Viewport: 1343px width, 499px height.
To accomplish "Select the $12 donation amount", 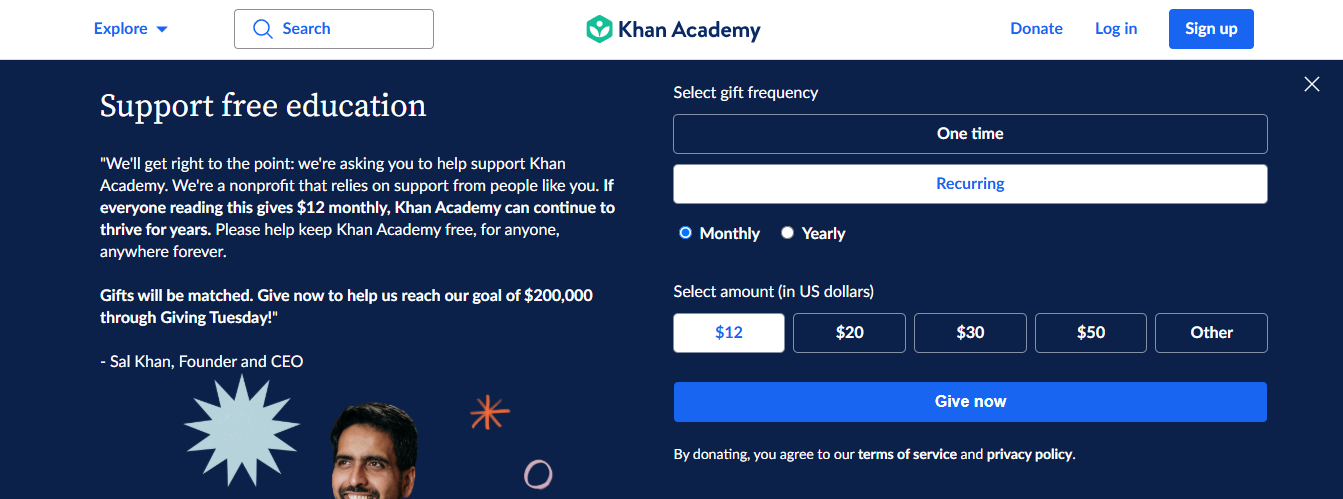I will [729, 333].
